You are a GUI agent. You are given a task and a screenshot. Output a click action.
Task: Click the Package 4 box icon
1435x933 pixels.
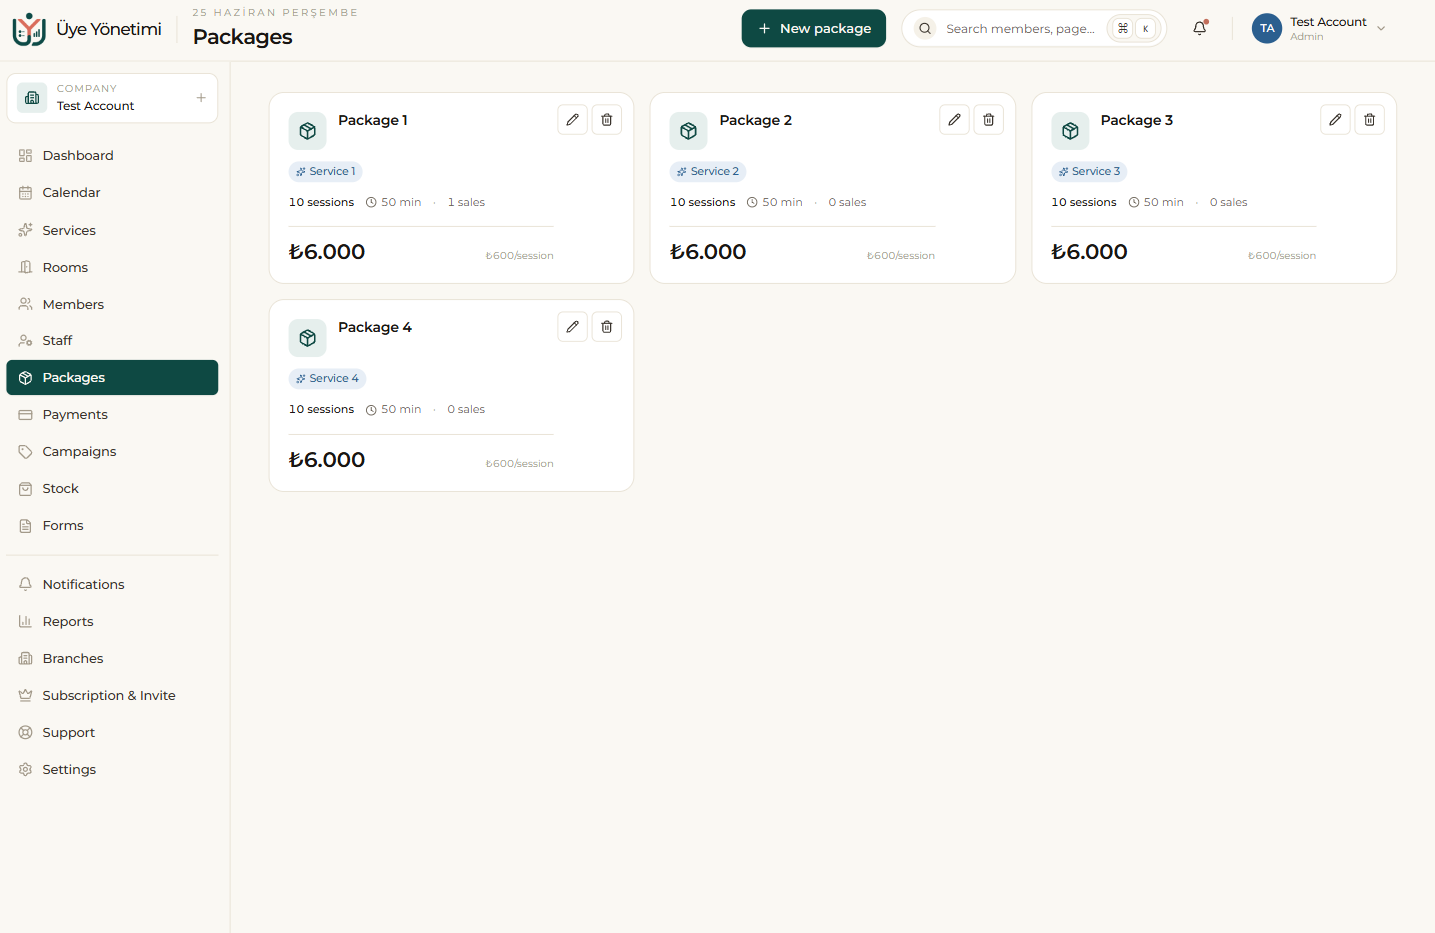pyautogui.click(x=308, y=338)
